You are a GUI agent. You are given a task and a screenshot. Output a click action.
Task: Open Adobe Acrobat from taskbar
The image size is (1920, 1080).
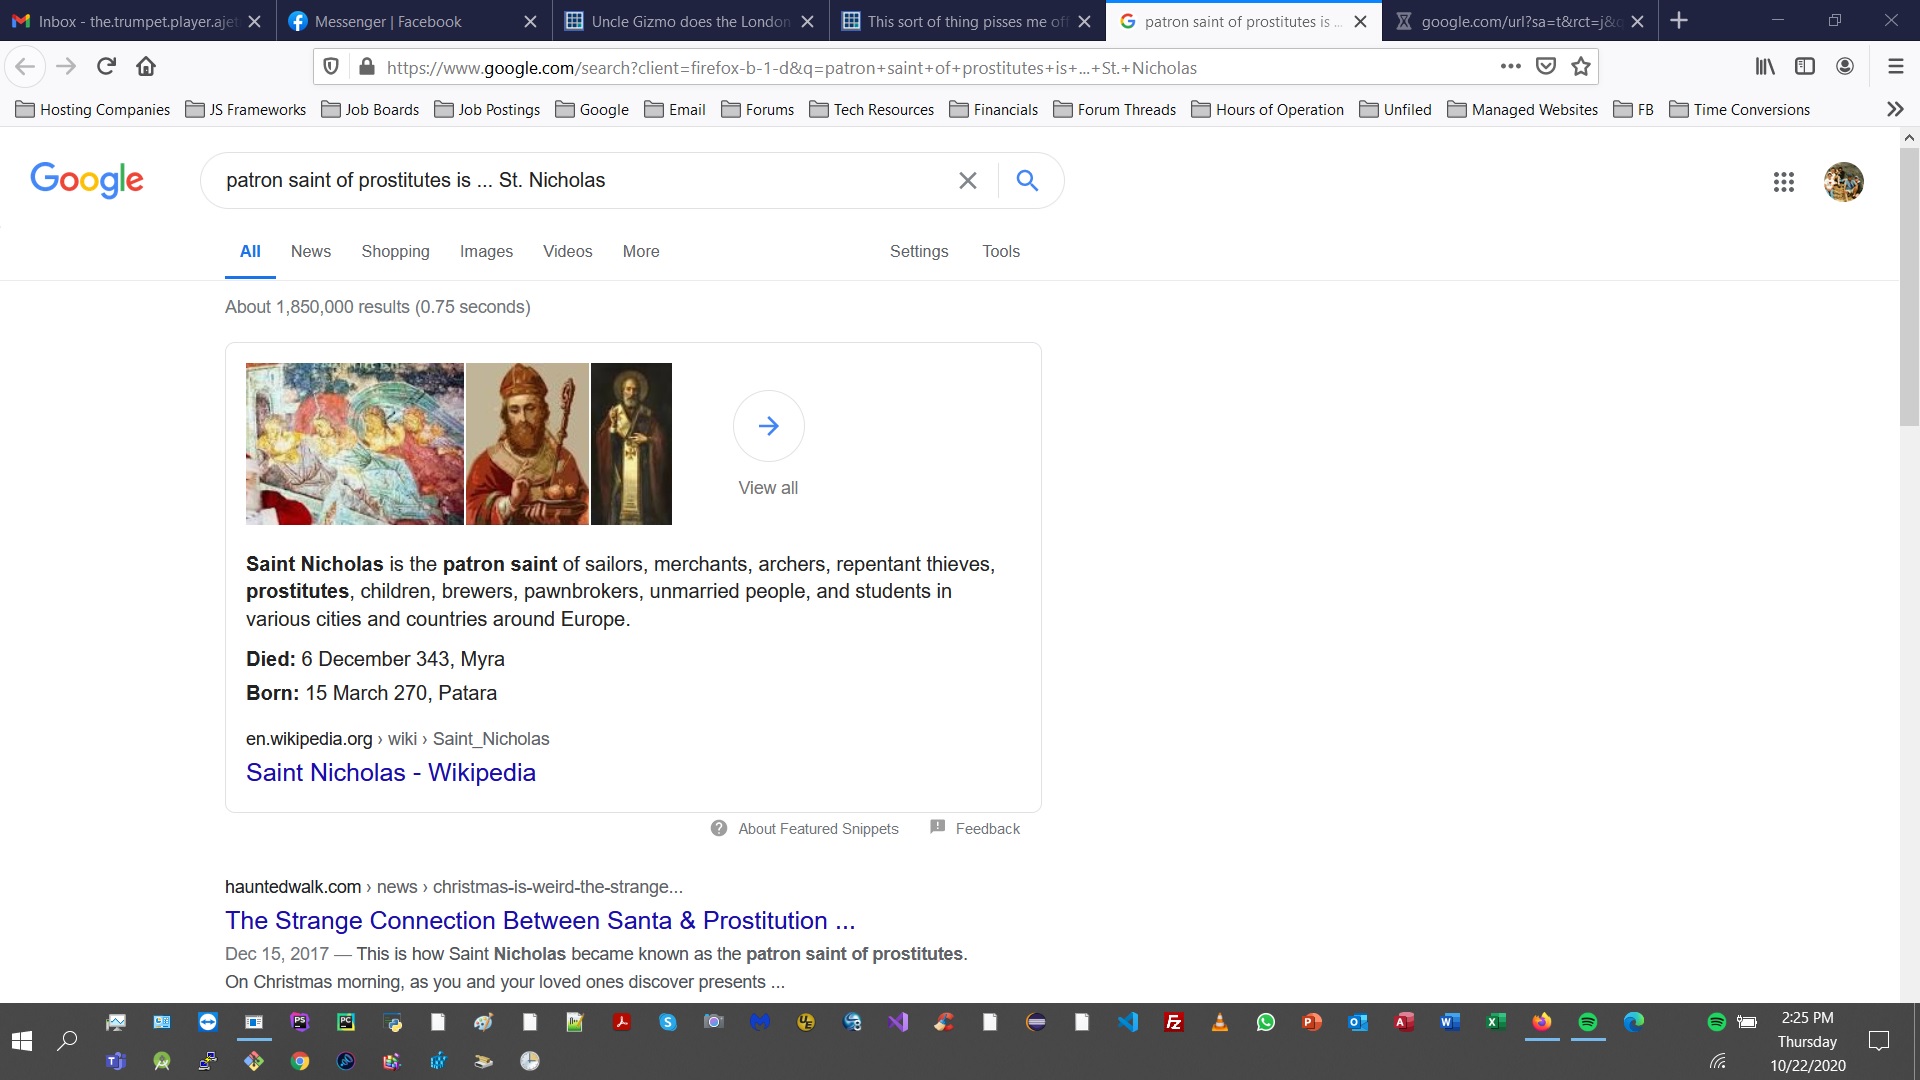coord(622,1022)
